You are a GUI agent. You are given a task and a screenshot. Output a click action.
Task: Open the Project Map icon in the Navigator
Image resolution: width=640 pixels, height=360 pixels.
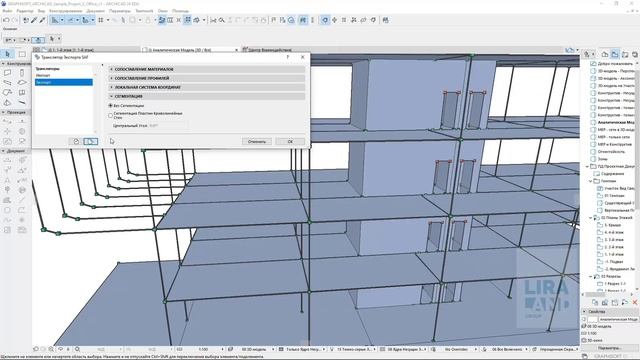click(605, 54)
